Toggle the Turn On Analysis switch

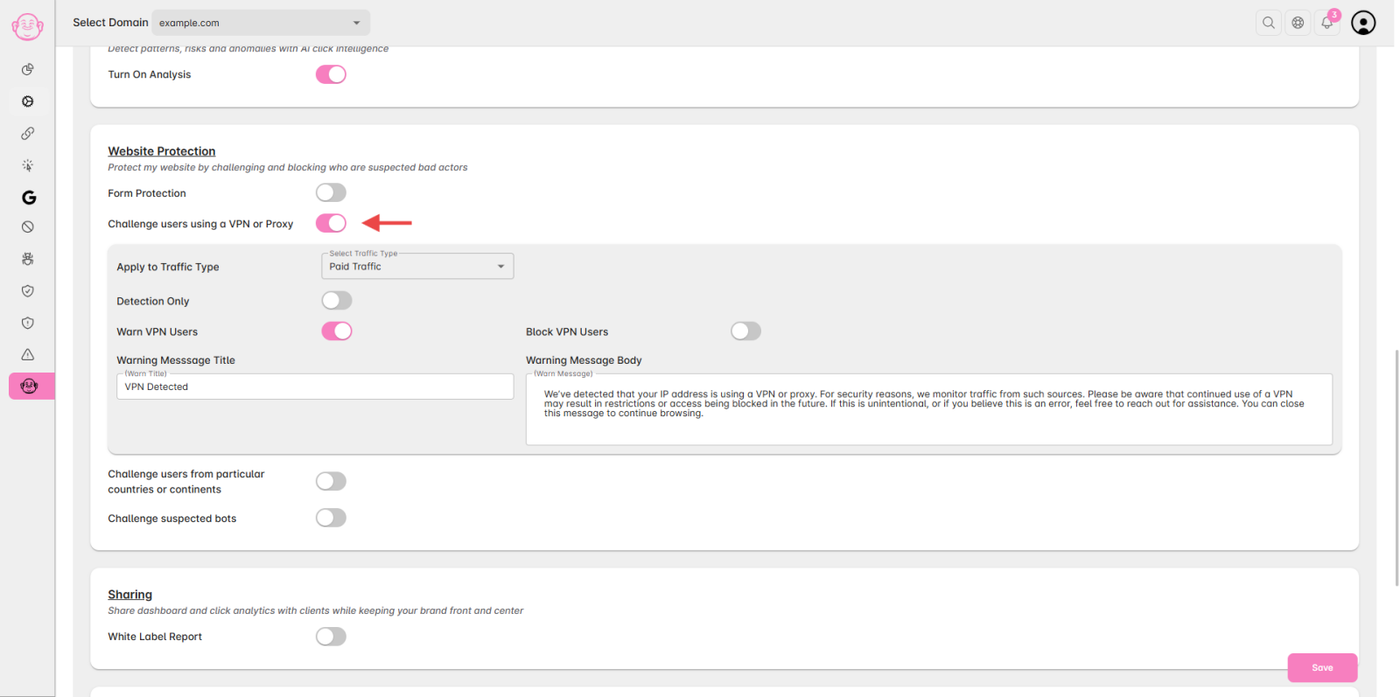(331, 74)
